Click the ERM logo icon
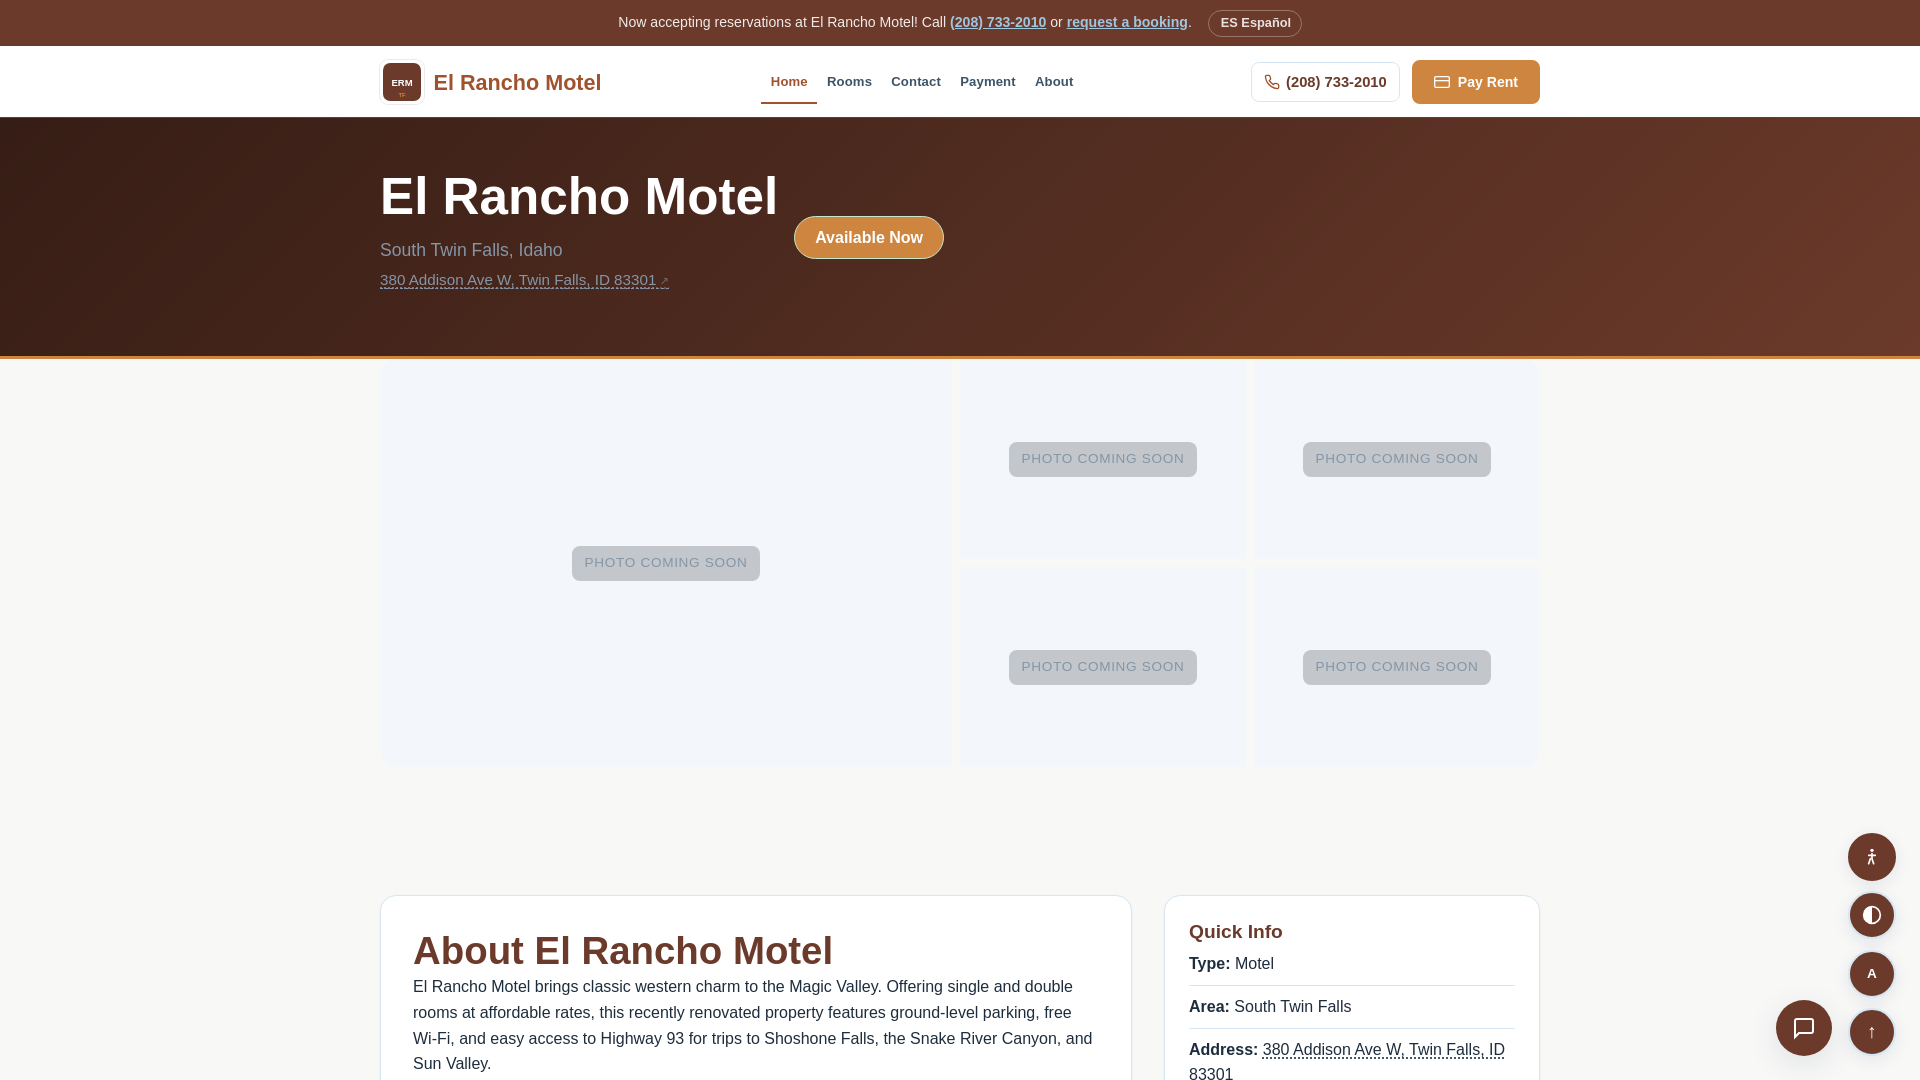Image resolution: width=1920 pixels, height=1080 pixels. pos(402,82)
